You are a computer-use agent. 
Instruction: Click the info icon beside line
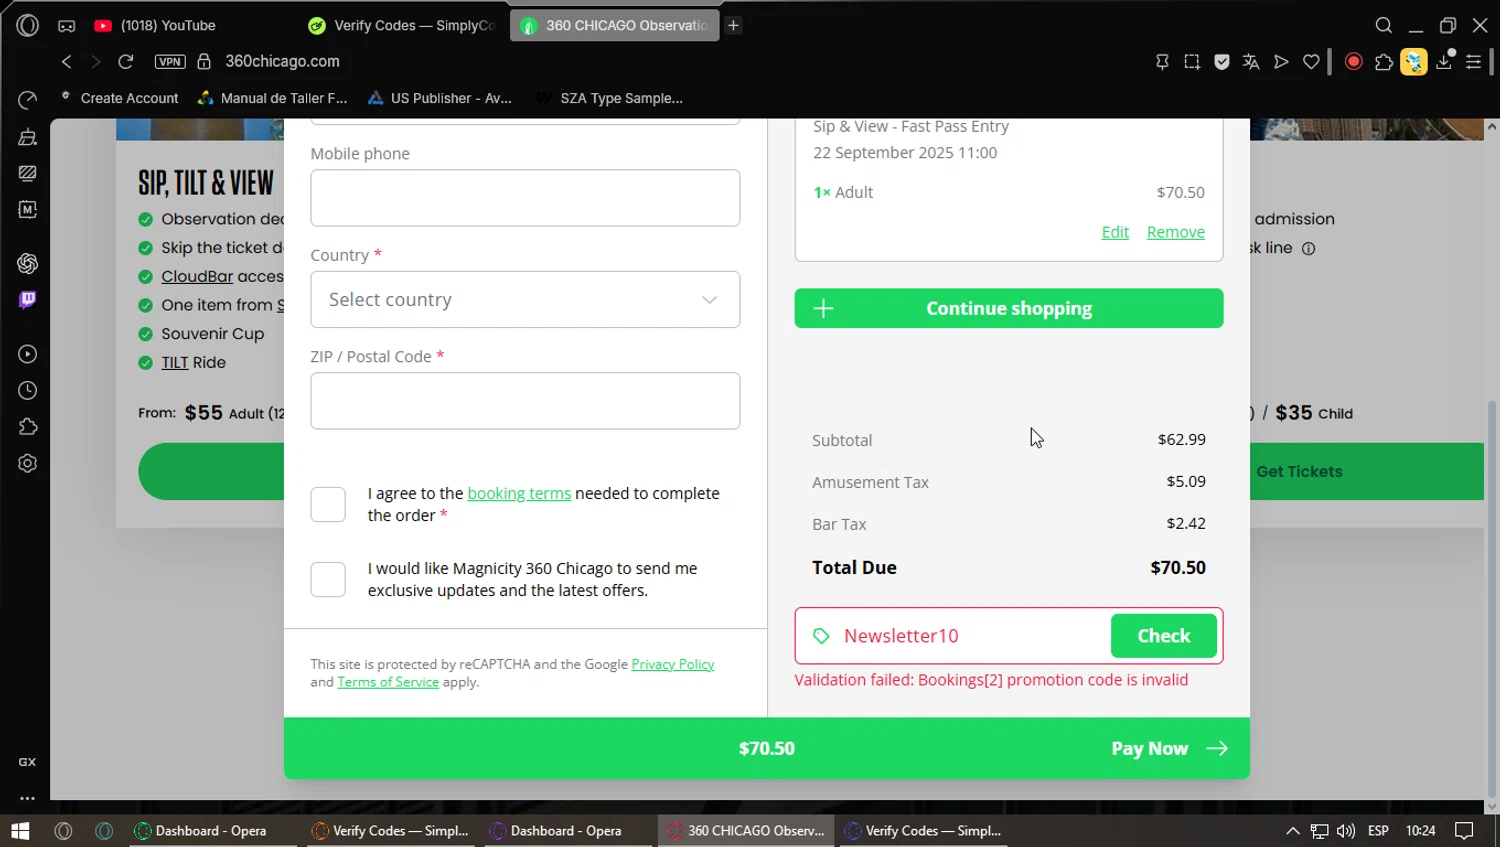click(1308, 249)
